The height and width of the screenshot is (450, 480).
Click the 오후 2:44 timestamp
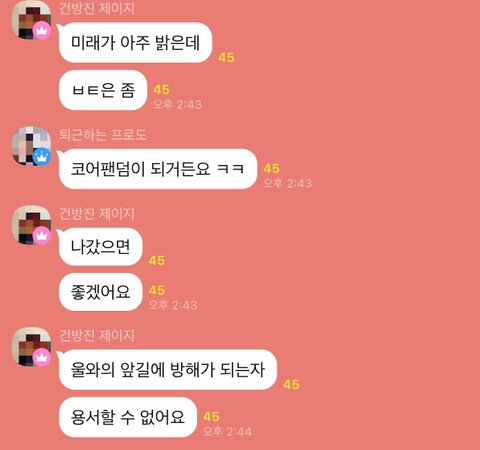coord(227,432)
